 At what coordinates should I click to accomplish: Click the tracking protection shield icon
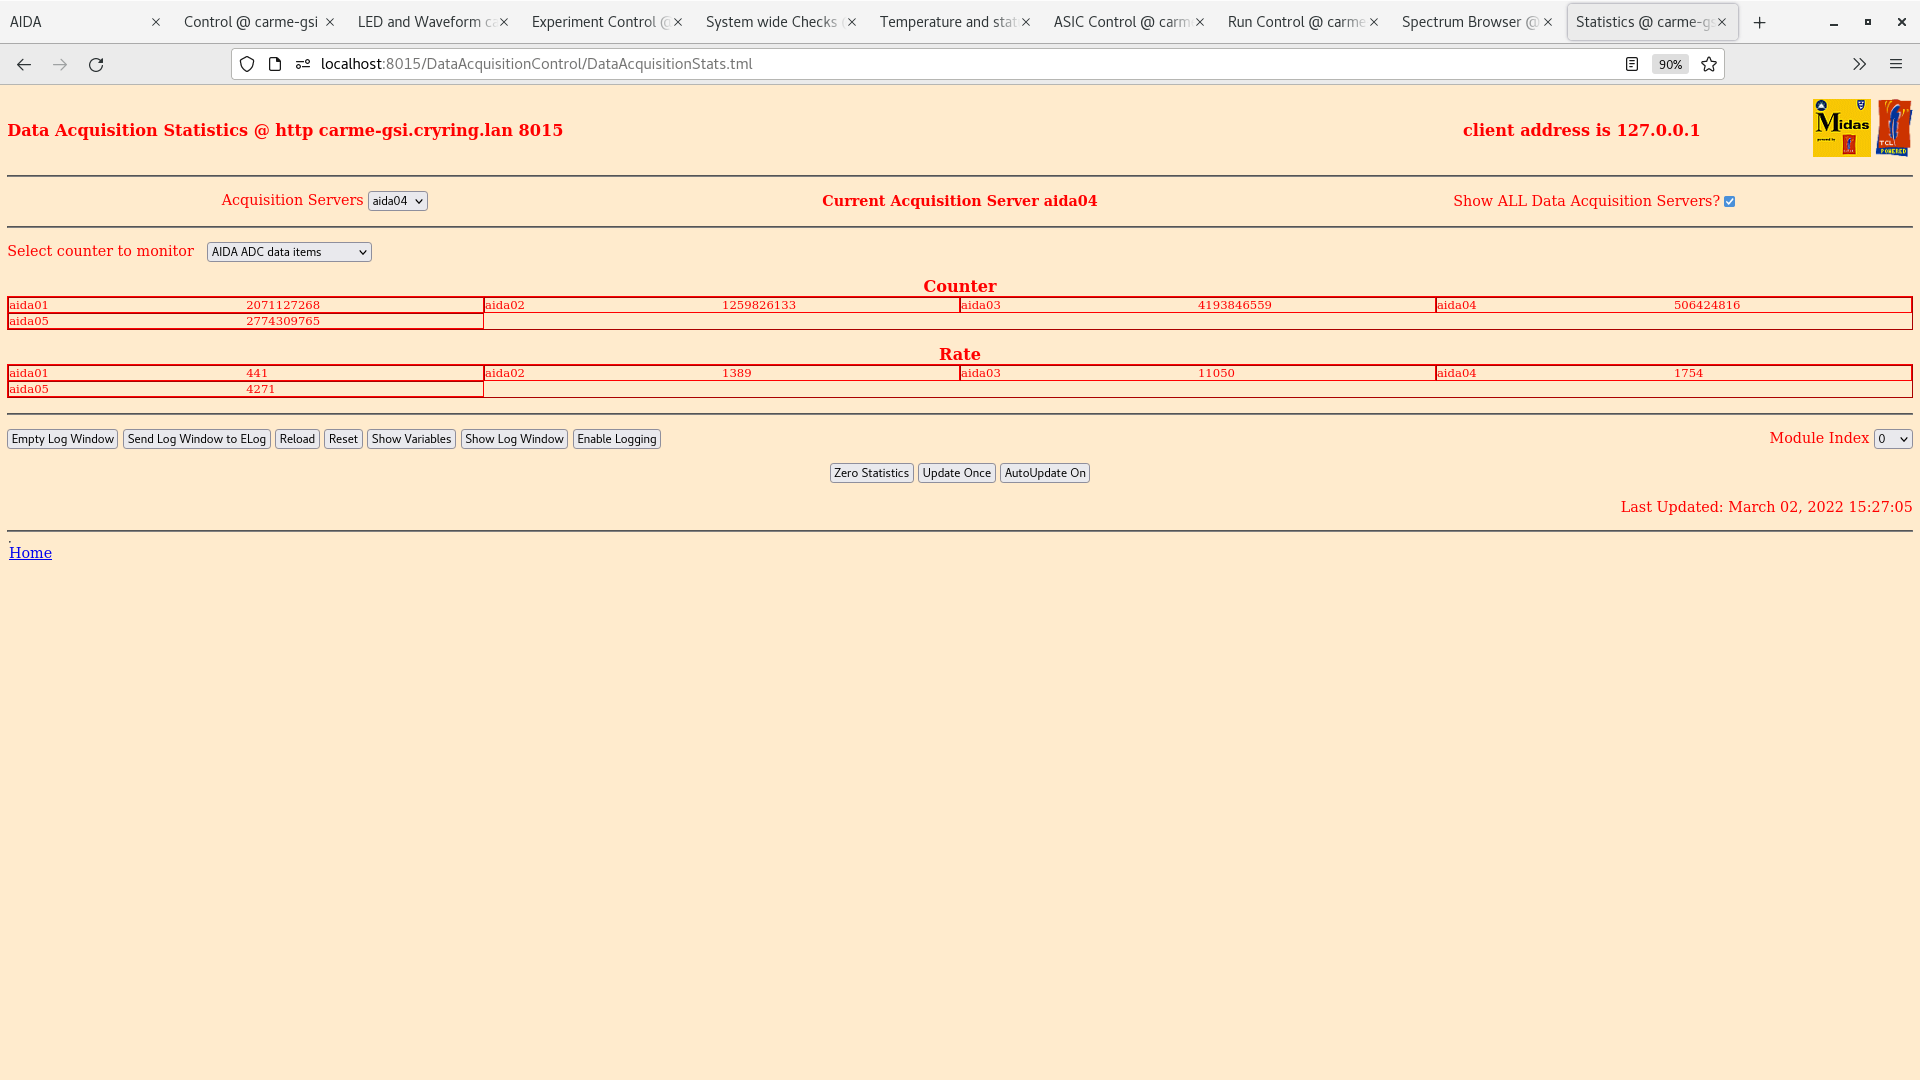pos(247,64)
